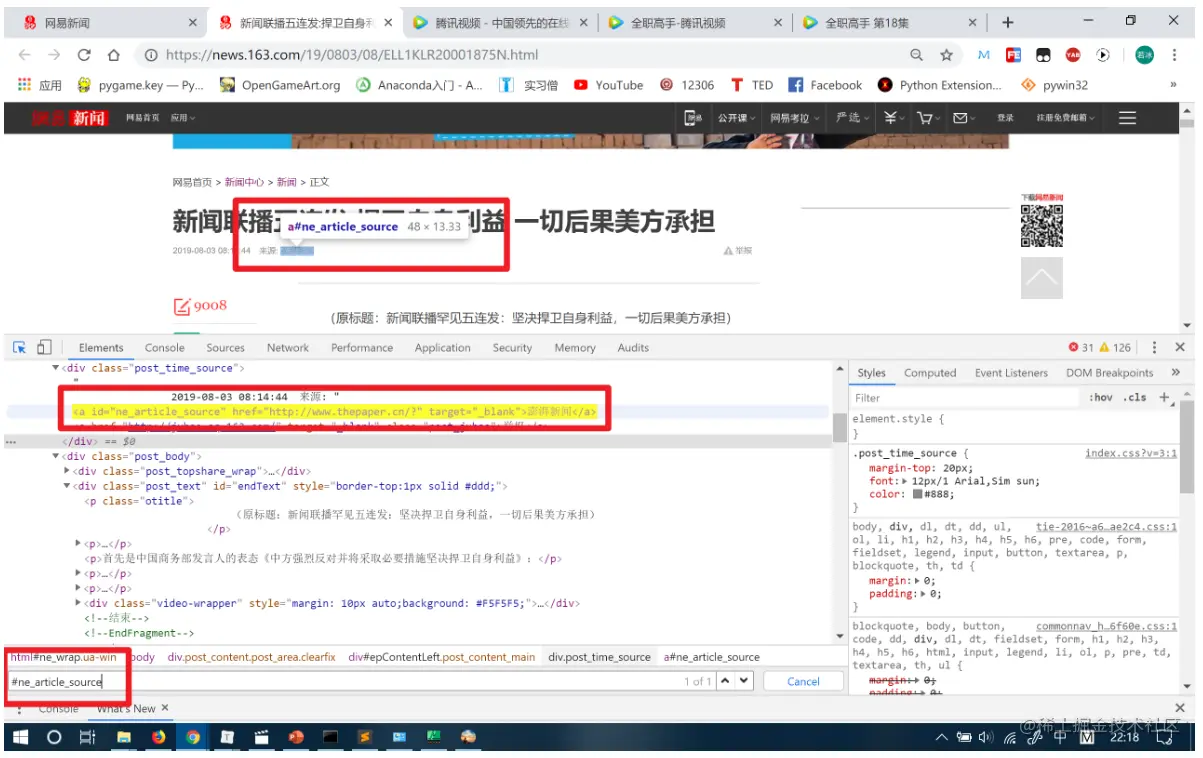
Task: Enable the :hov pseudo-state toggle
Action: [1101, 397]
